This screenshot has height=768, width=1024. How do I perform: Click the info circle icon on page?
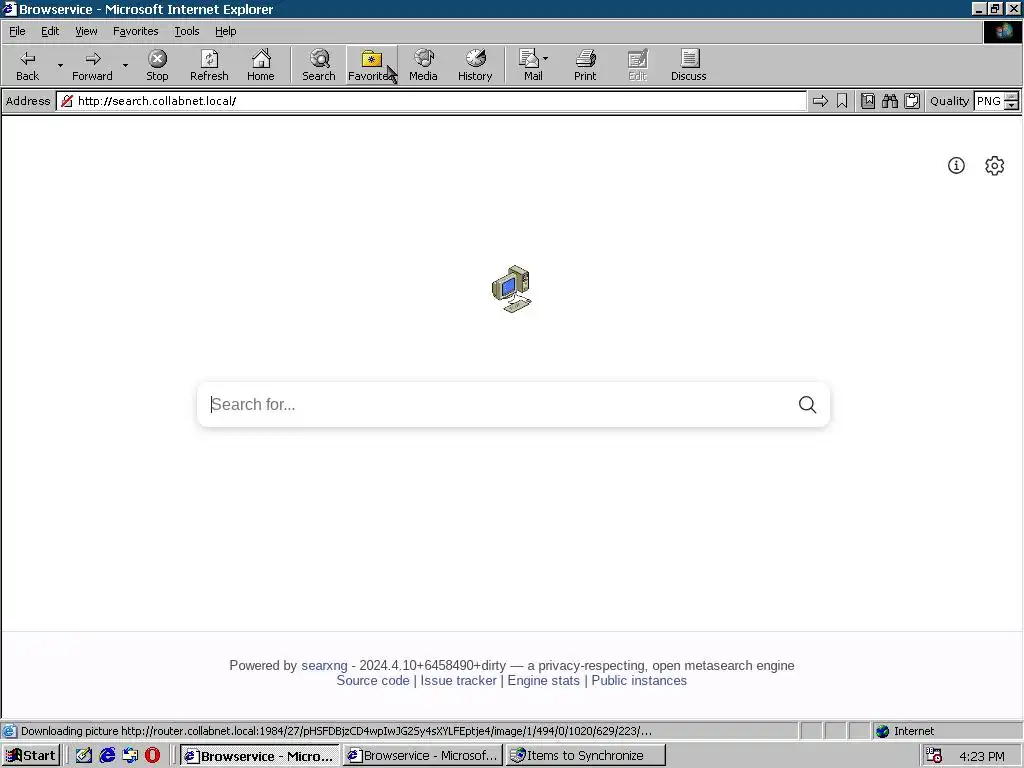956,165
